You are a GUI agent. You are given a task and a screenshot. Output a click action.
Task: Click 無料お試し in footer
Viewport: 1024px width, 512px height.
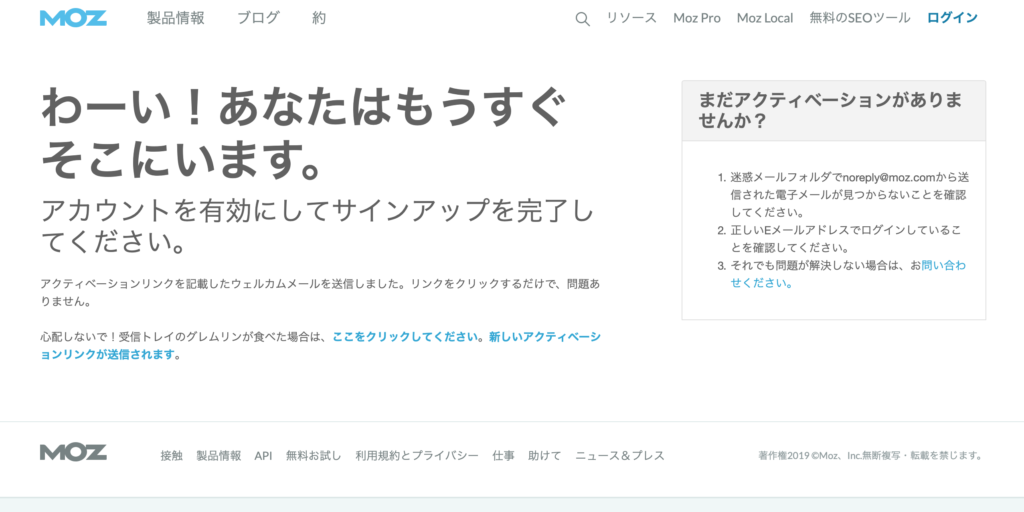(x=313, y=456)
